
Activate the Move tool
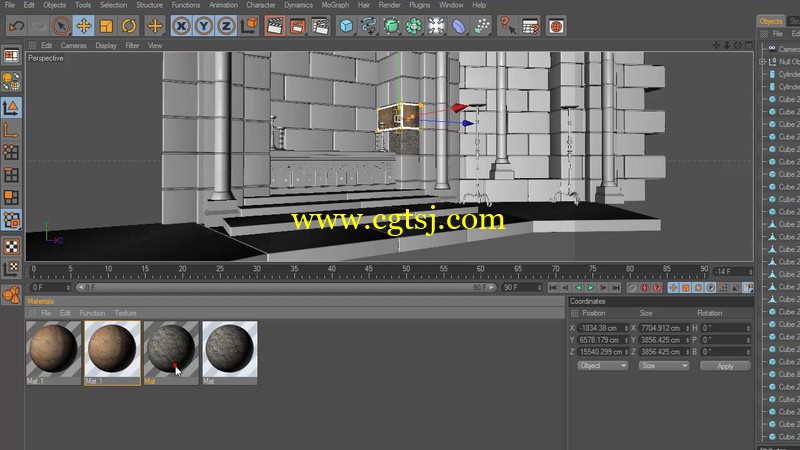pyautogui.click(x=84, y=26)
